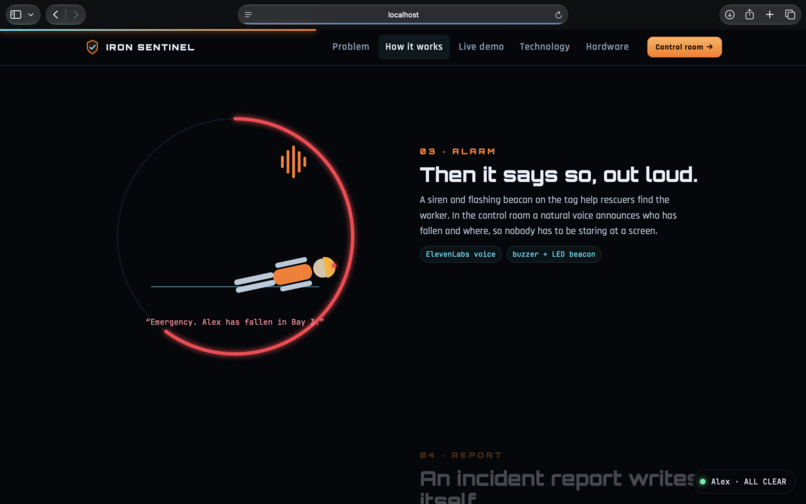Image resolution: width=806 pixels, height=504 pixels.
Task: Open the Hardware nav item
Action: (607, 47)
